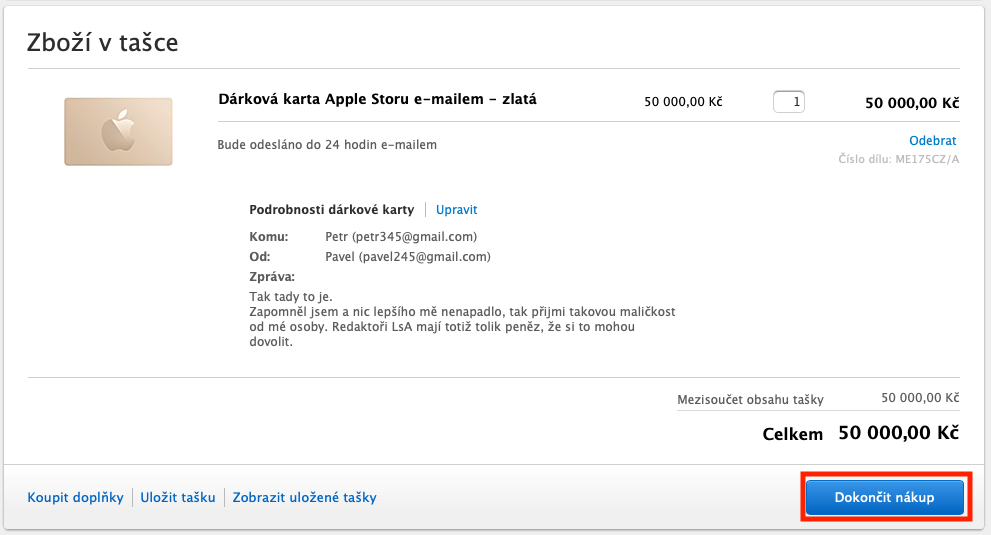Click the Bude odesláno do 24 hodin text
This screenshot has width=991, height=535.
point(327,145)
